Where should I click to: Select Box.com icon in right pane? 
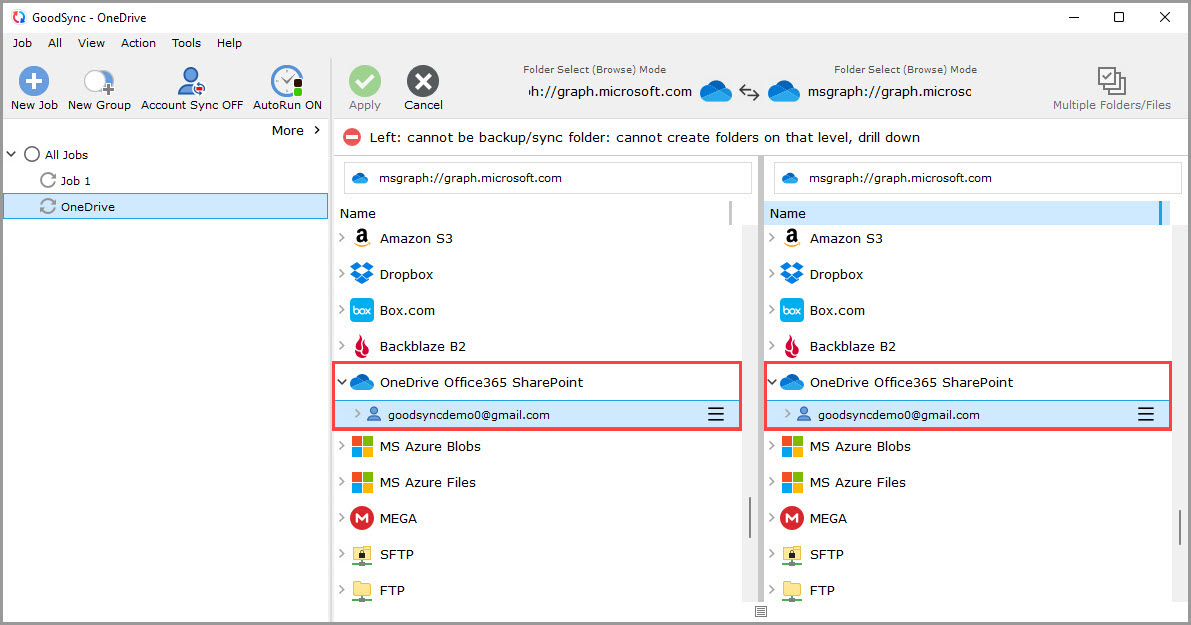click(792, 310)
